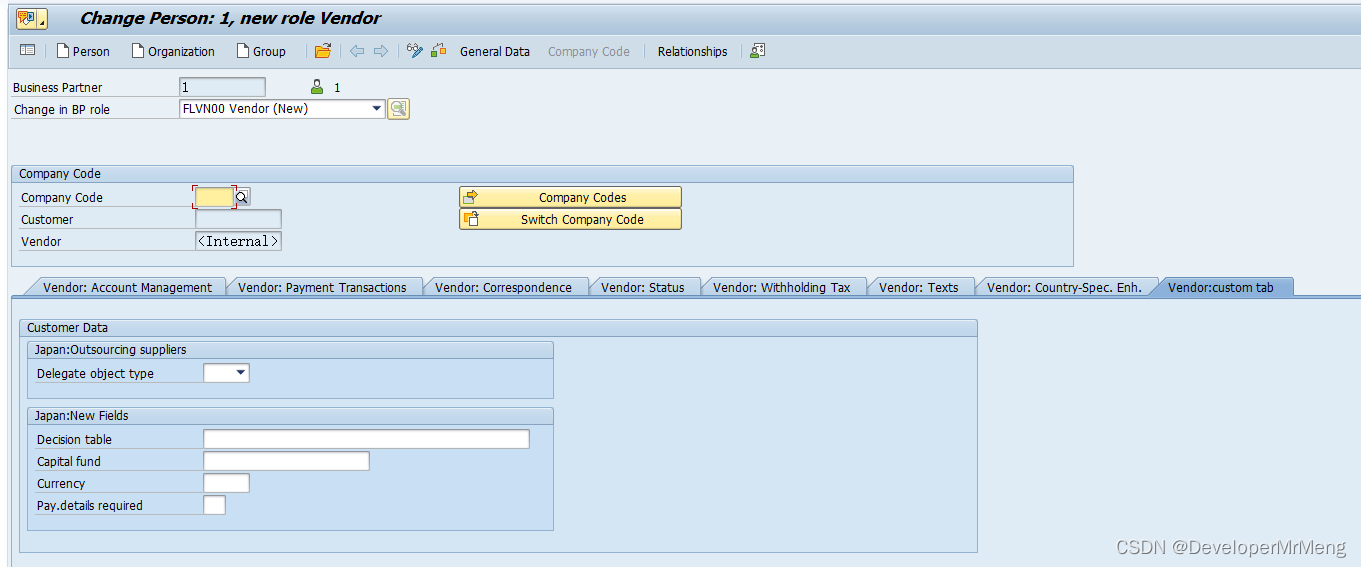Open the SAP title bar menu icon
Viewport: 1361px width, 567px height.
coord(31,18)
